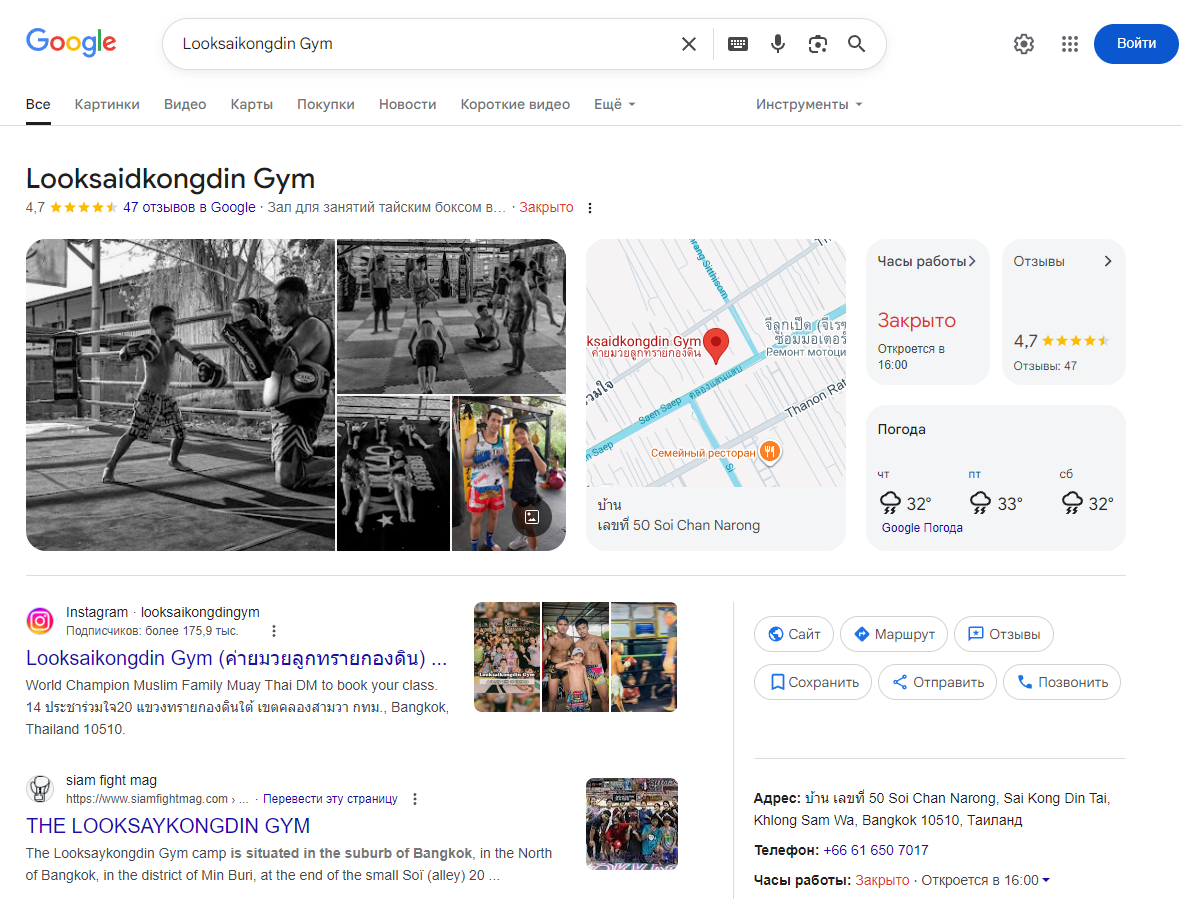Expand the Ещё search tabs dropdown
This screenshot has width=1182, height=899.
coord(614,104)
